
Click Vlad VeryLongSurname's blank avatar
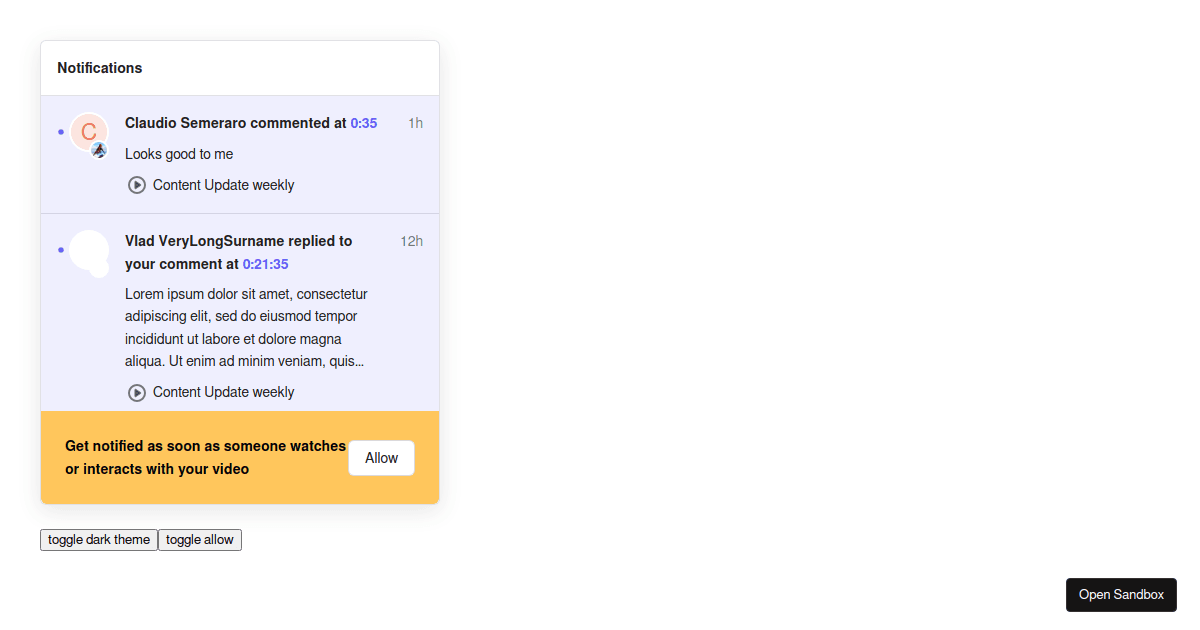tap(88, 250)
